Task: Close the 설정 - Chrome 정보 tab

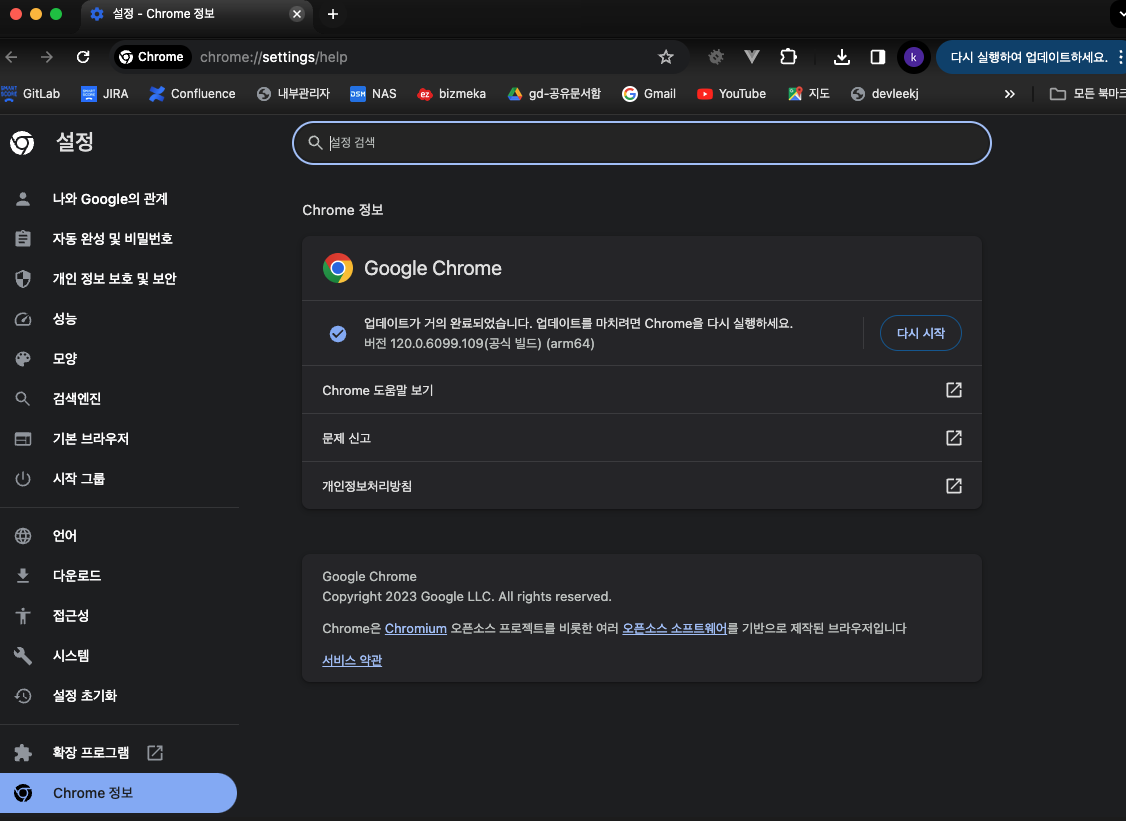Action: (297, 14)
